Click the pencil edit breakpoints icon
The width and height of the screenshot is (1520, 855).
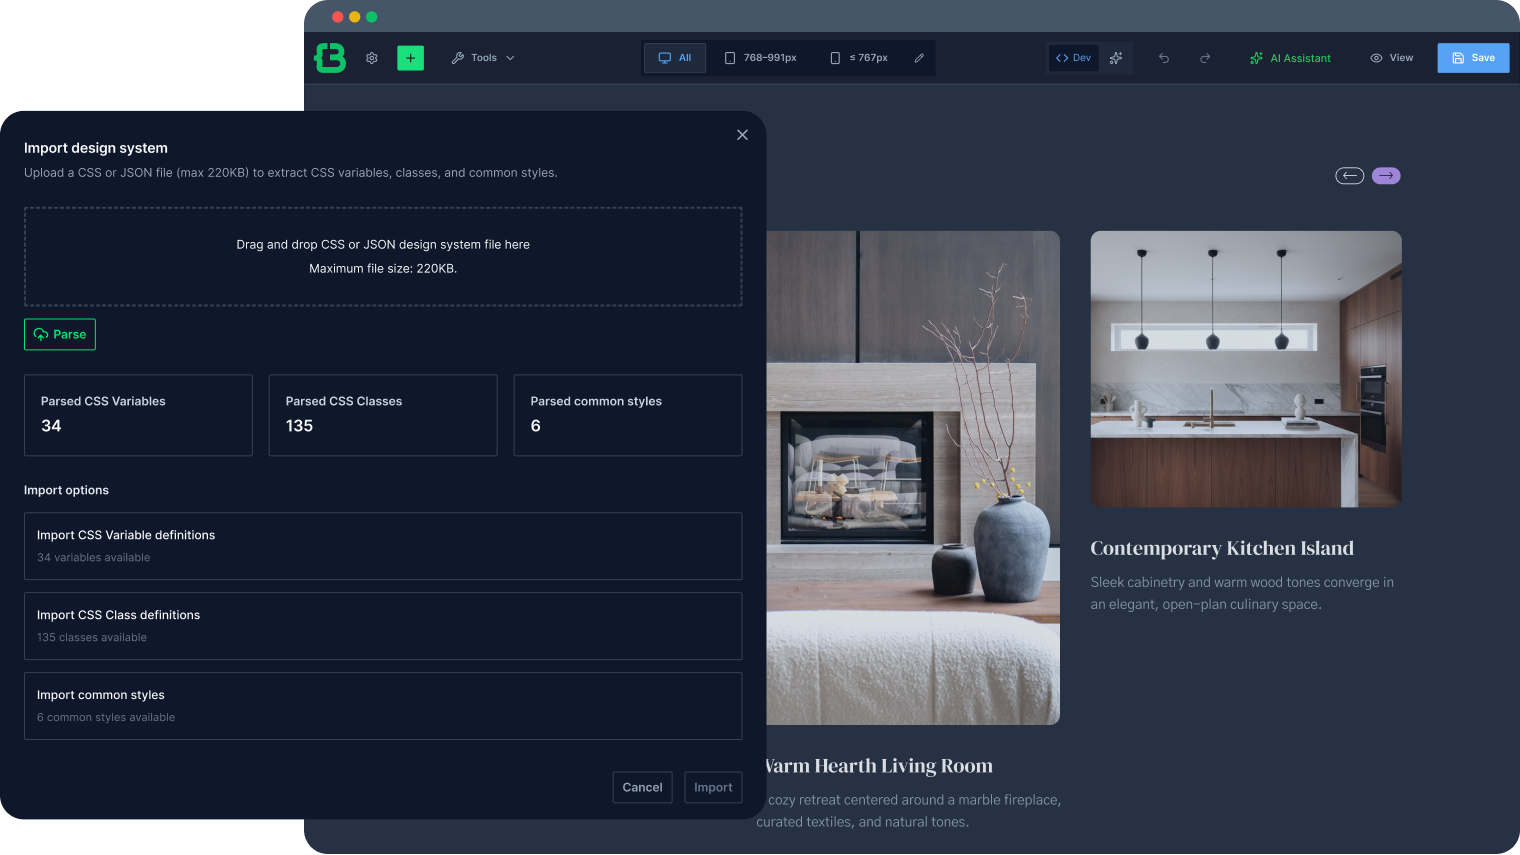point(919,58)
